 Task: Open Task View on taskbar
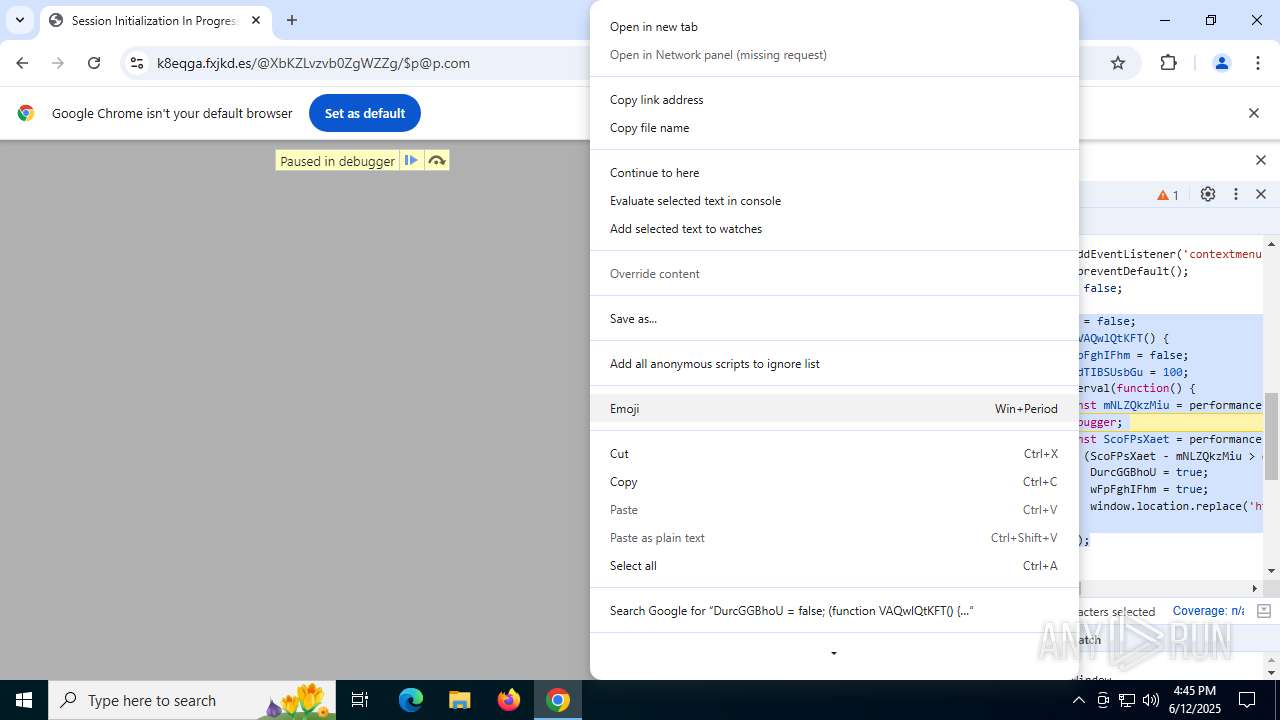coord(360,700)
